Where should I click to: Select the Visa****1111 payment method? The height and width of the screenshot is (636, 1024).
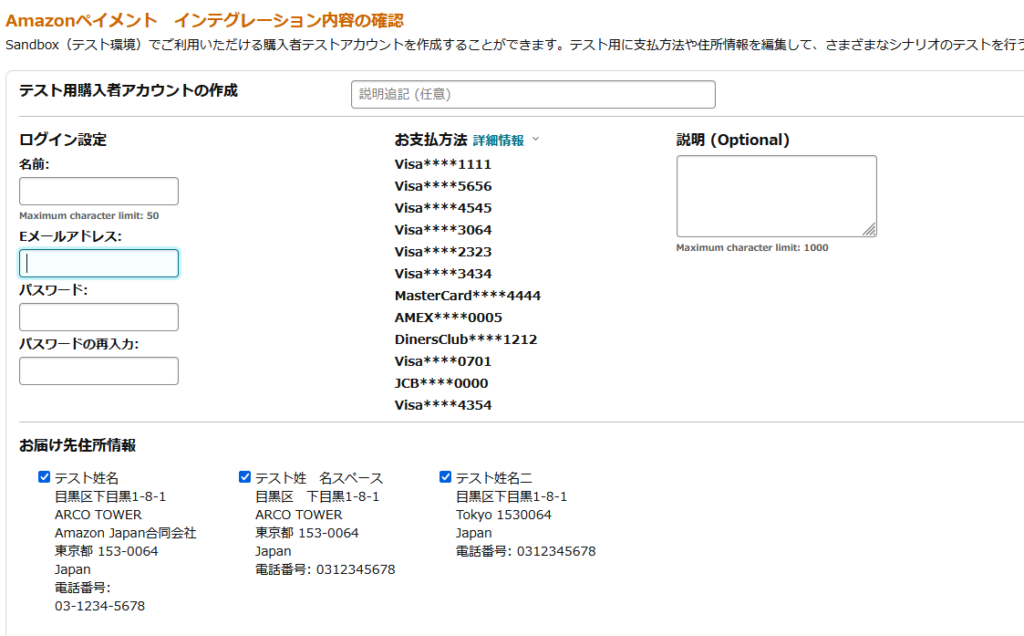[x=443, y=164]
